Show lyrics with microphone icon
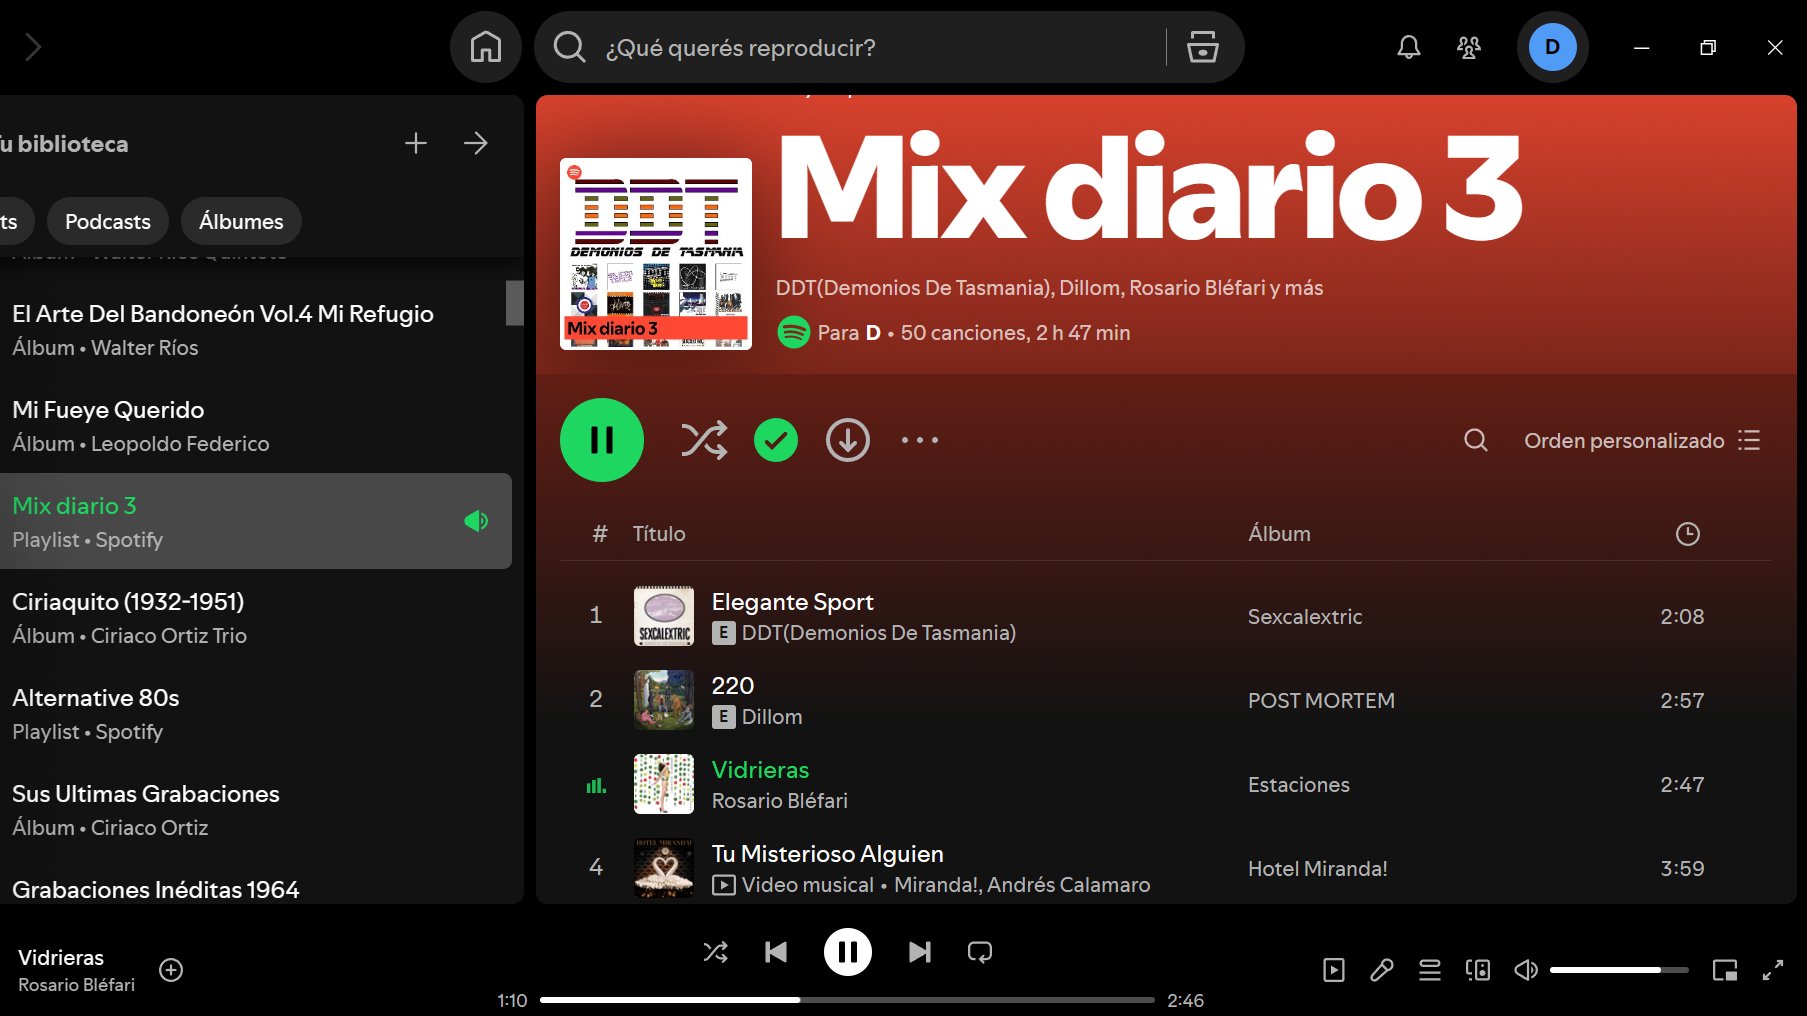This screenshot has width=1807, height=1016. pyautogui.click(x=1382, y=970)
